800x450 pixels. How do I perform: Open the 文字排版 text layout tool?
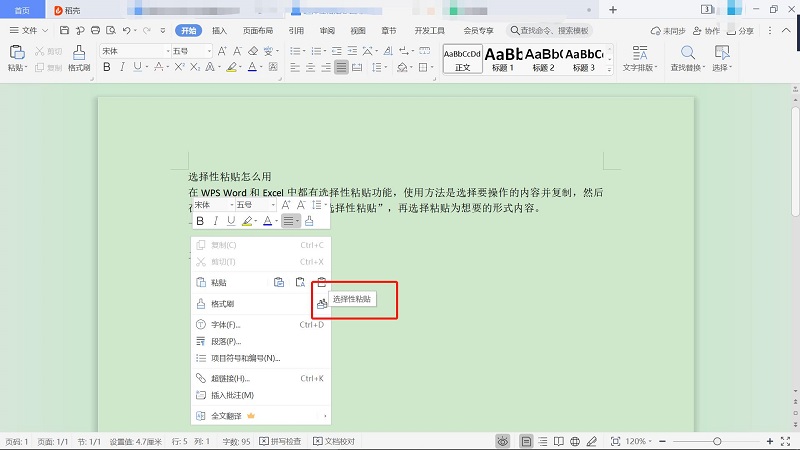pos(637,58)
